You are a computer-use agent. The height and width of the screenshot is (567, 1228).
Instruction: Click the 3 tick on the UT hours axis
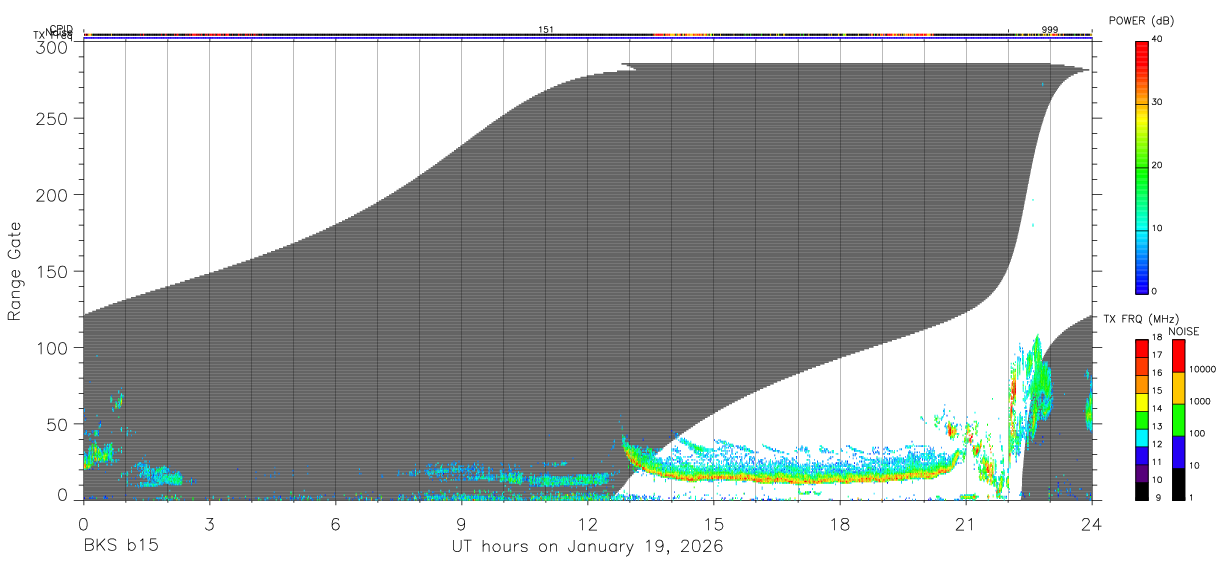(x=209, y=523)
